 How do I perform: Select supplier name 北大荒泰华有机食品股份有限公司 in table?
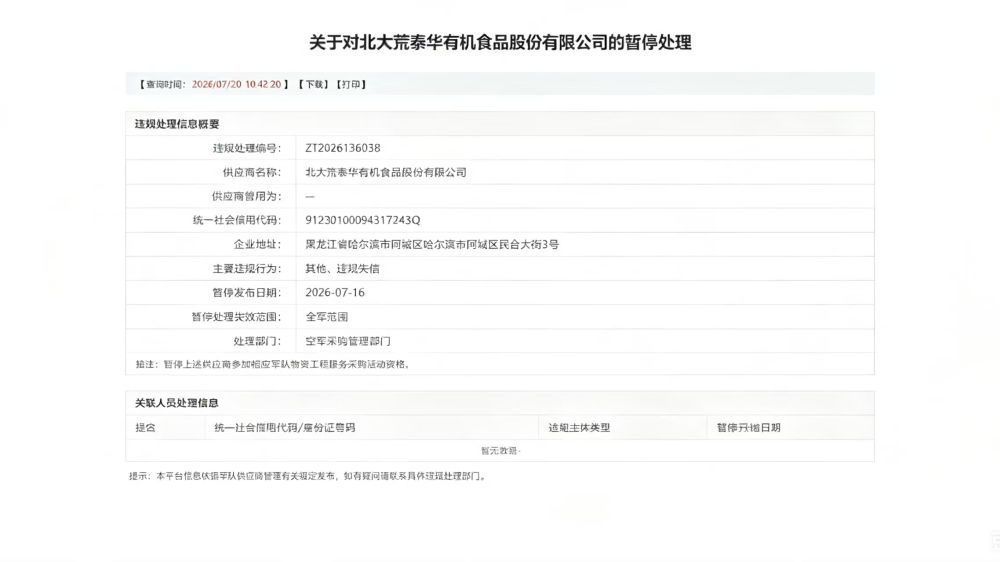pos(386,172)
